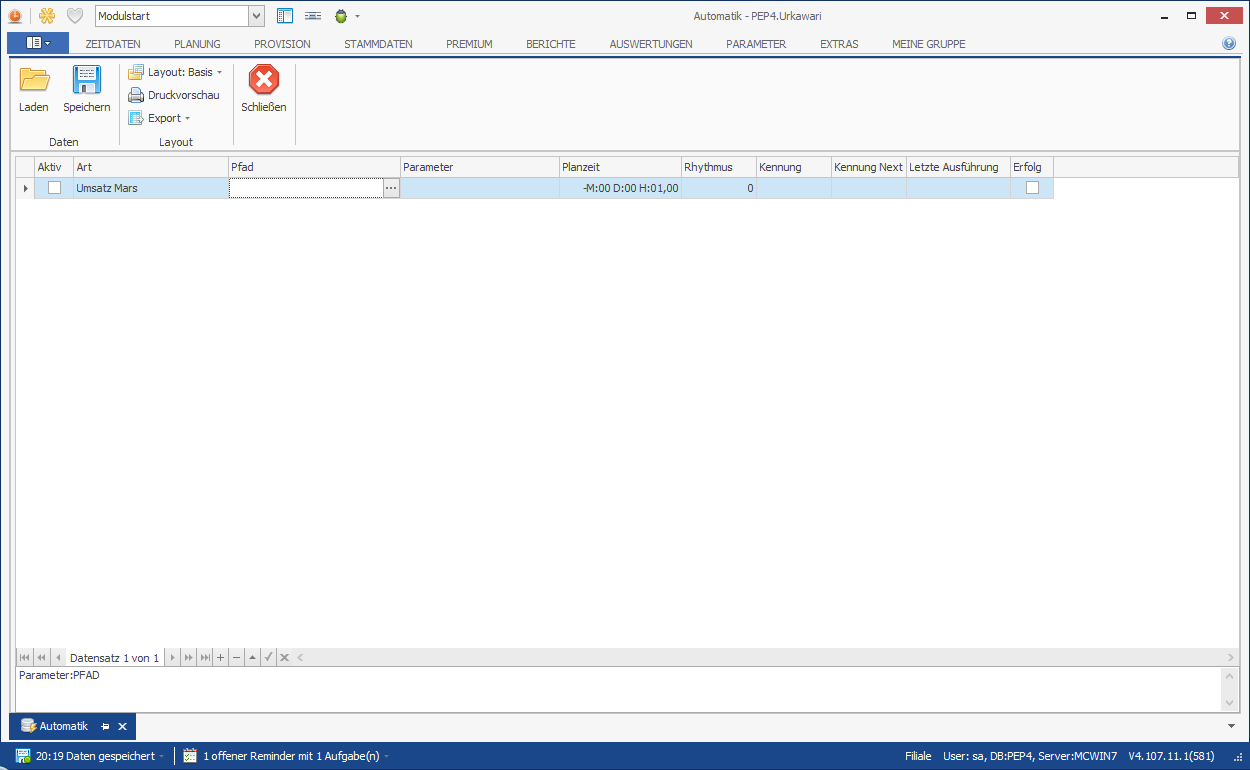Click the heart favorites icon in title bar
The height and width of the screenshot is (770, 1250).
point(75,16)
